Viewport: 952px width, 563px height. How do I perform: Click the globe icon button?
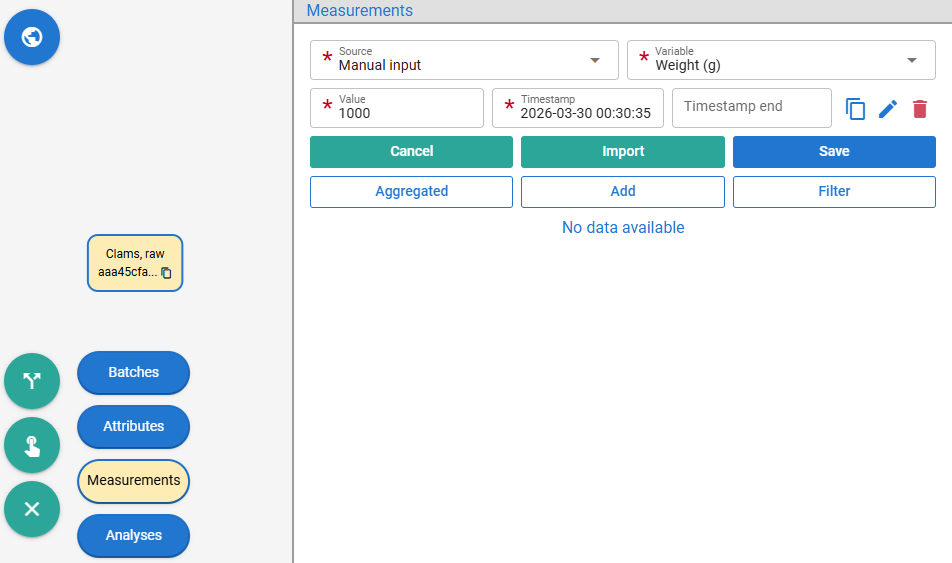32,37
